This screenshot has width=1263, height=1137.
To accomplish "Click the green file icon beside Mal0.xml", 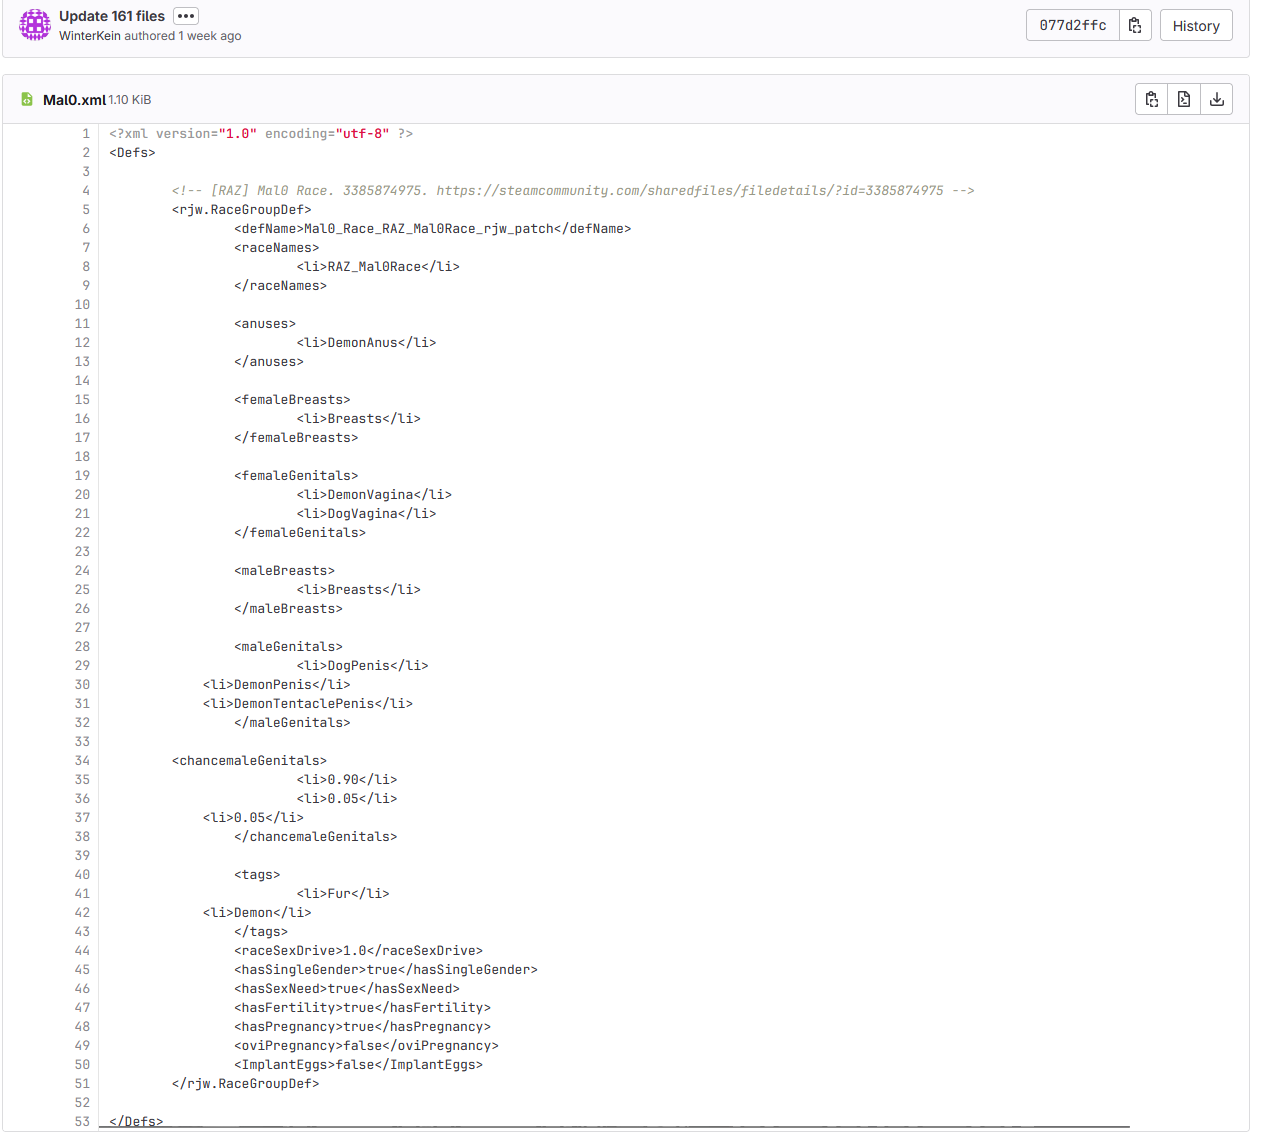I will (x=27, y=100).
